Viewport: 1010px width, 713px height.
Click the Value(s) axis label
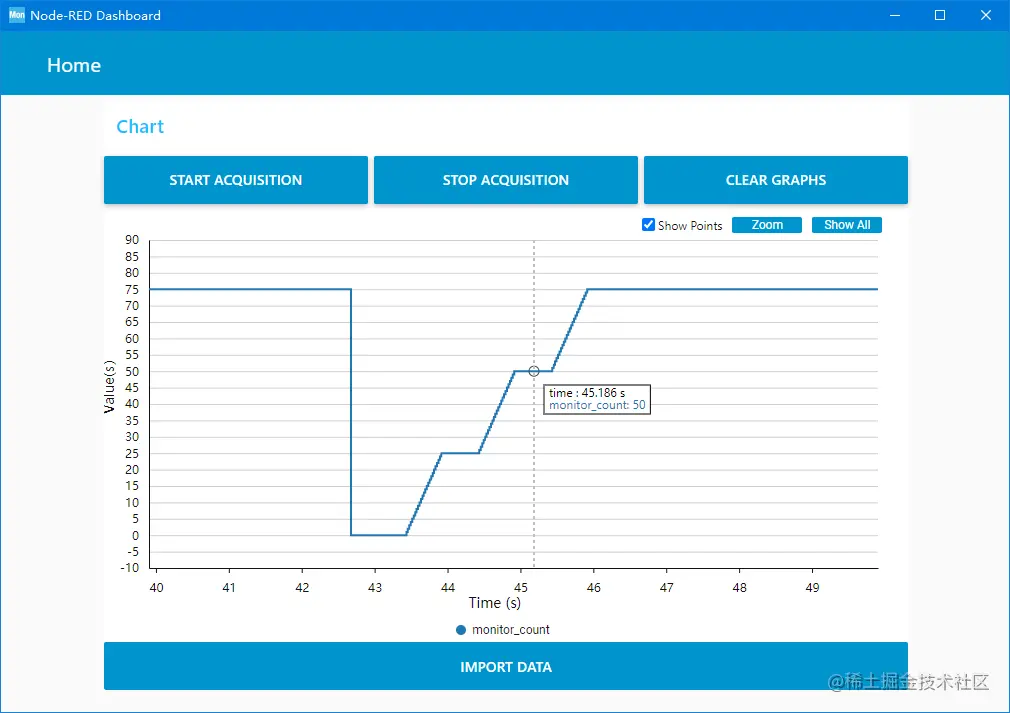pos(110,386)
